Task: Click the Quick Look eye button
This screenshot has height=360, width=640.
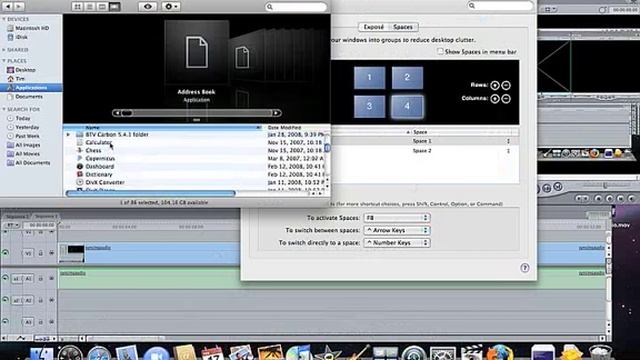Action: pos(148,7)
